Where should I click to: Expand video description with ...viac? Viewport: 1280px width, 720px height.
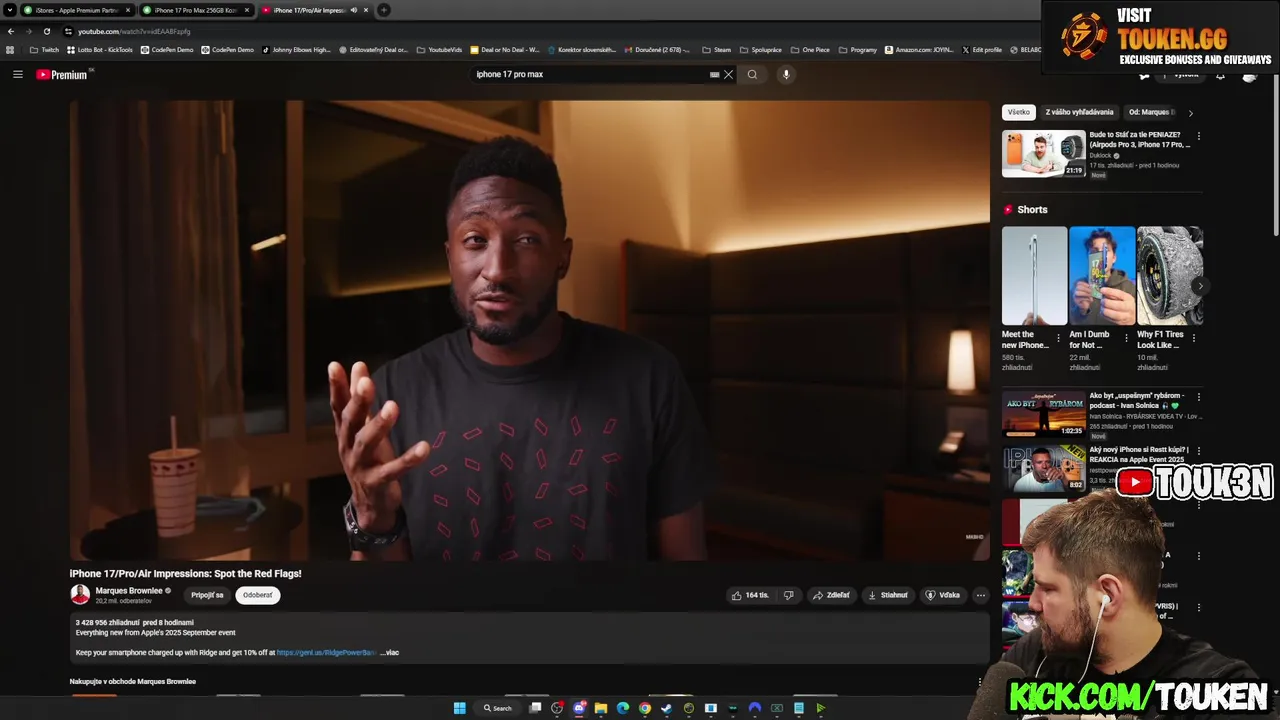(389, 653)
